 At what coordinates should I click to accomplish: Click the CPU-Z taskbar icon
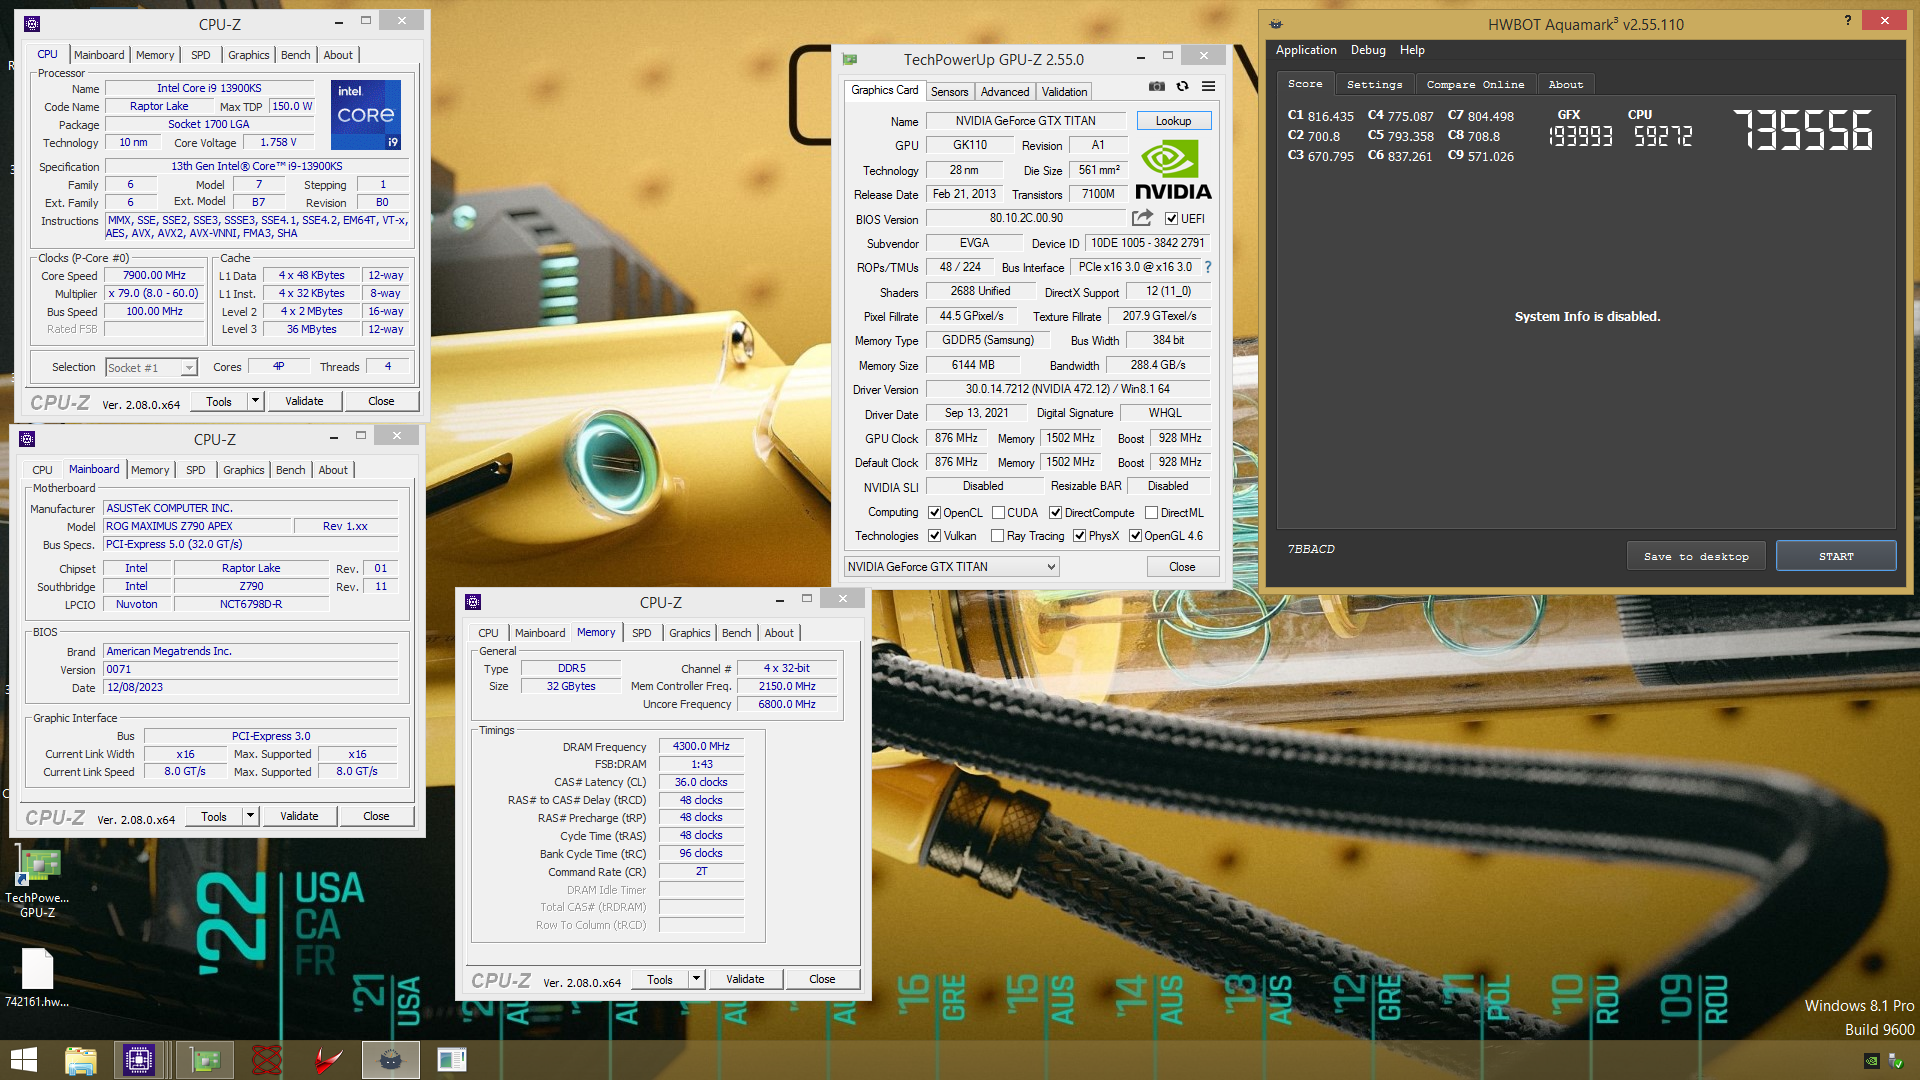[x=138, y=1060]
